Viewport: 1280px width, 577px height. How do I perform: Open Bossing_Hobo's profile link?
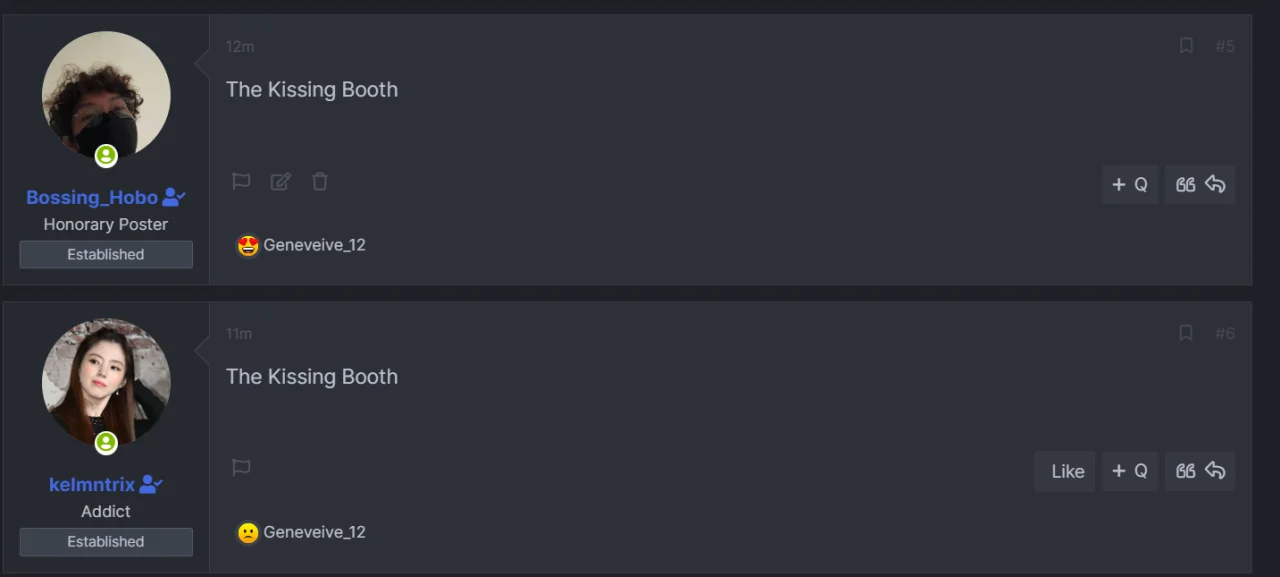click(92, 197)
